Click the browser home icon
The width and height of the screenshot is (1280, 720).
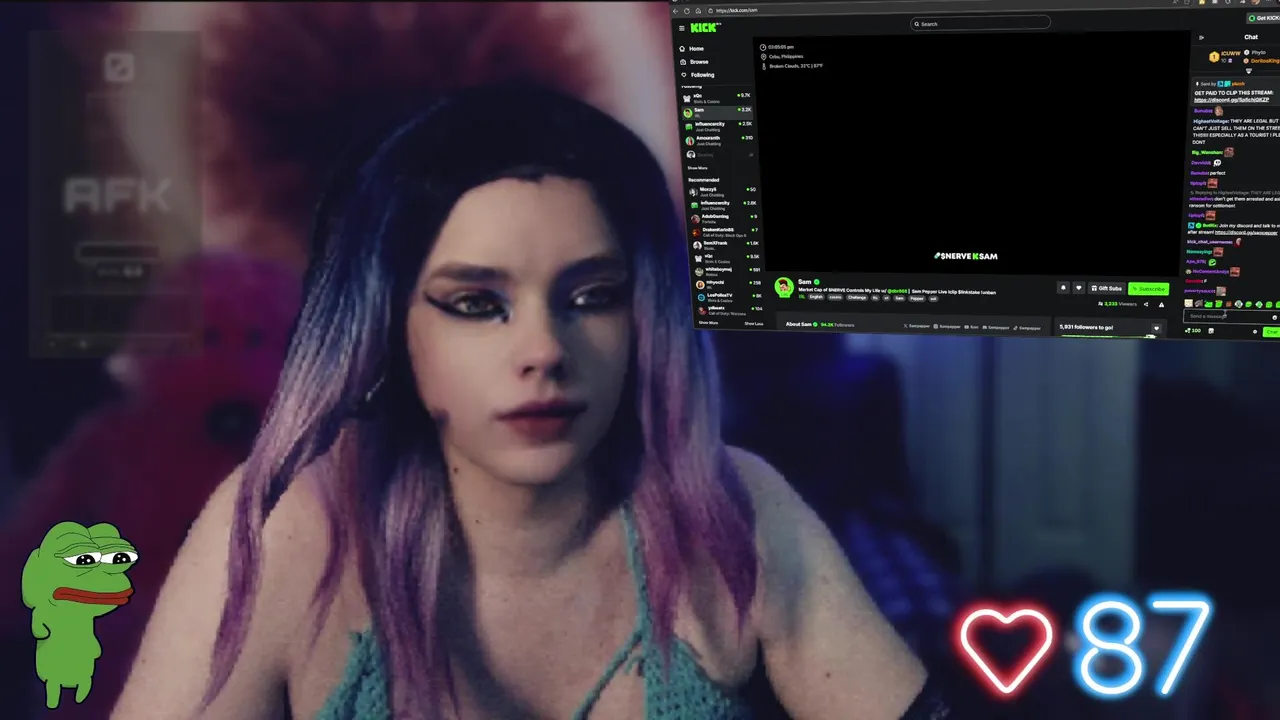coord(698,11)
